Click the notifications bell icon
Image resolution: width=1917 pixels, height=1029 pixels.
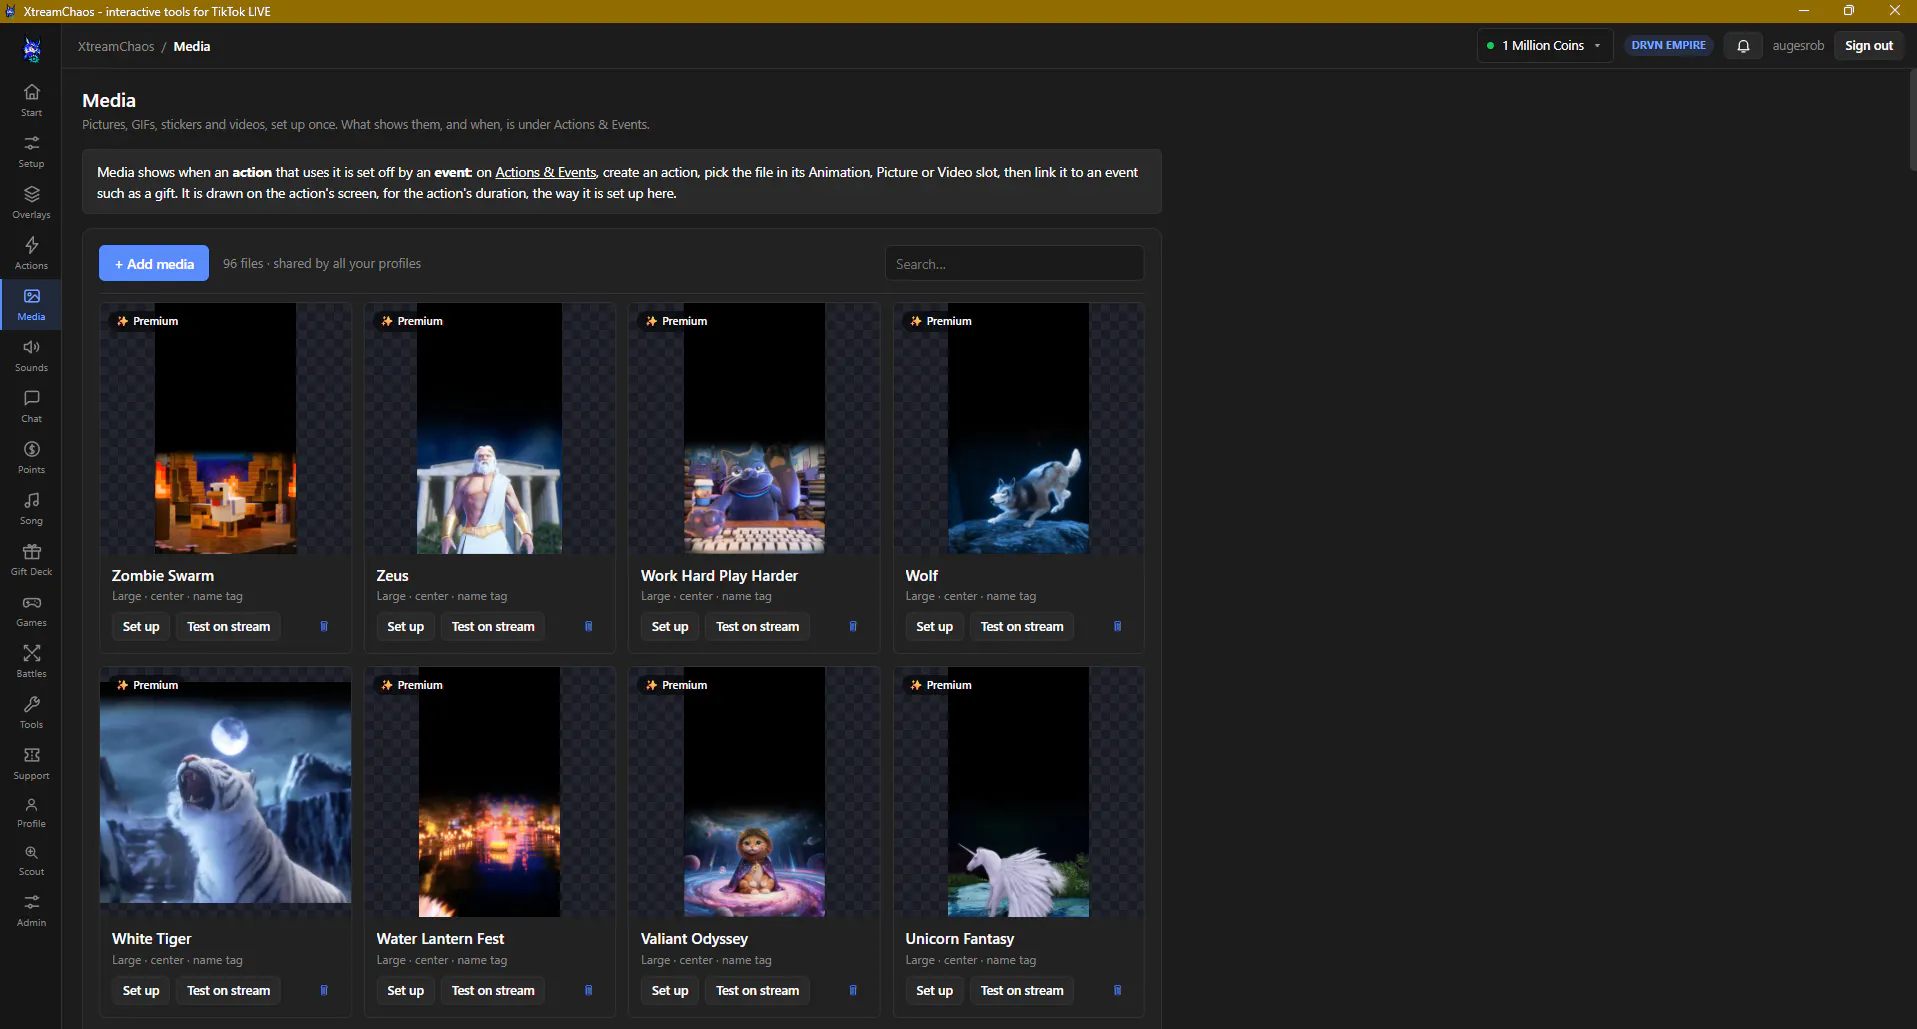click(1743, 46)
